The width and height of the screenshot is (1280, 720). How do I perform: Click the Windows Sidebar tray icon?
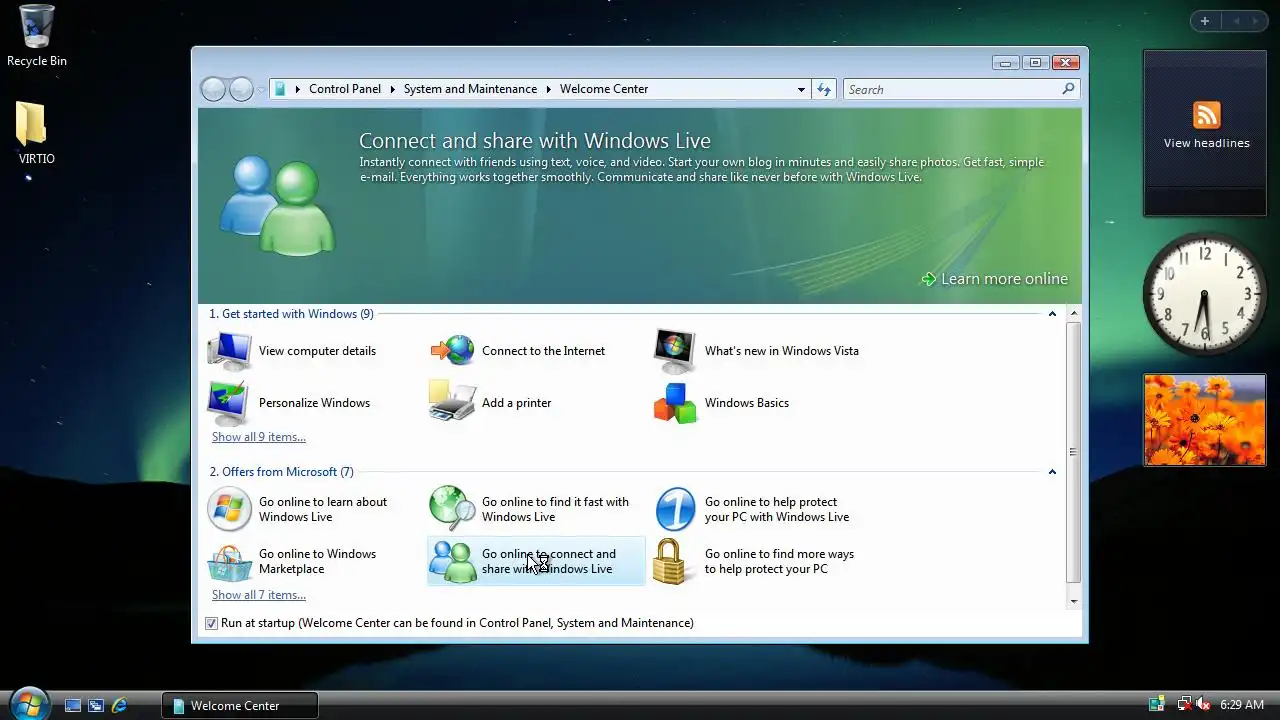[x=1157, y=705]
